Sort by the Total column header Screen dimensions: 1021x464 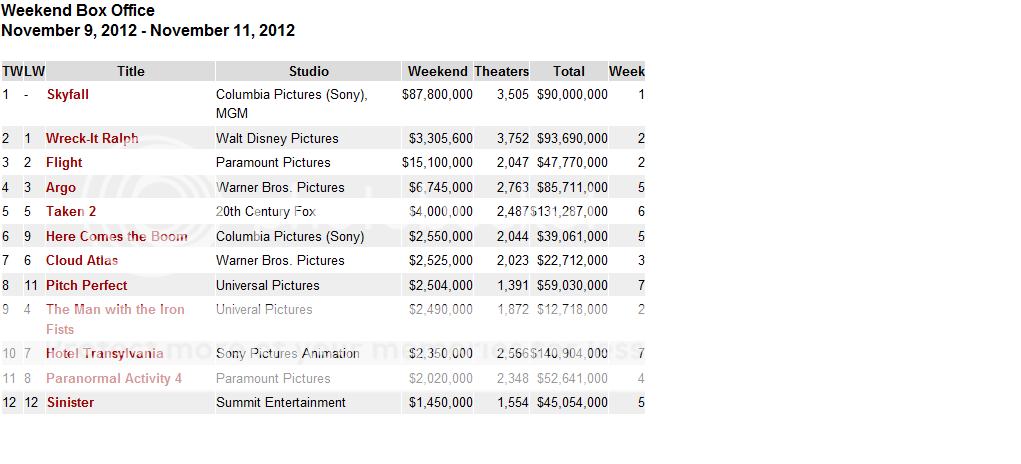point(569,71)
